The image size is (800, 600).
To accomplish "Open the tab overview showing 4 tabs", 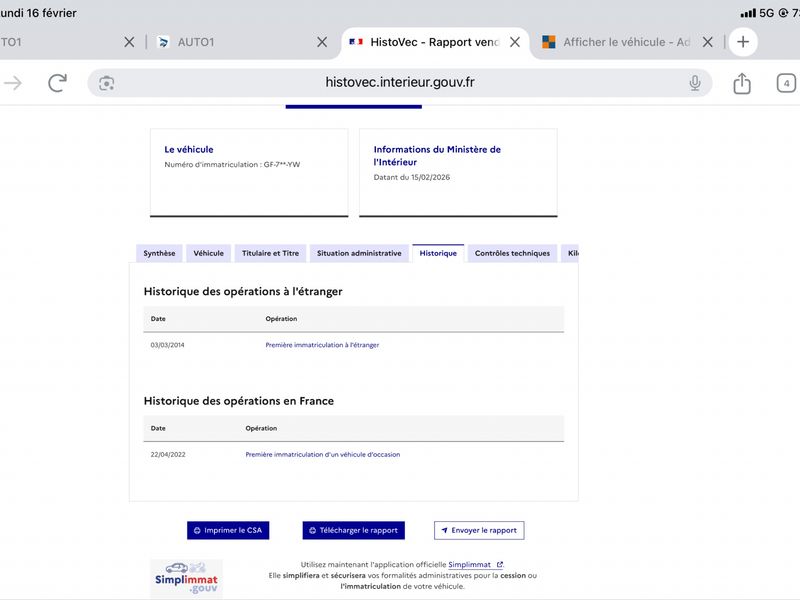I will [x=787, y=83].
